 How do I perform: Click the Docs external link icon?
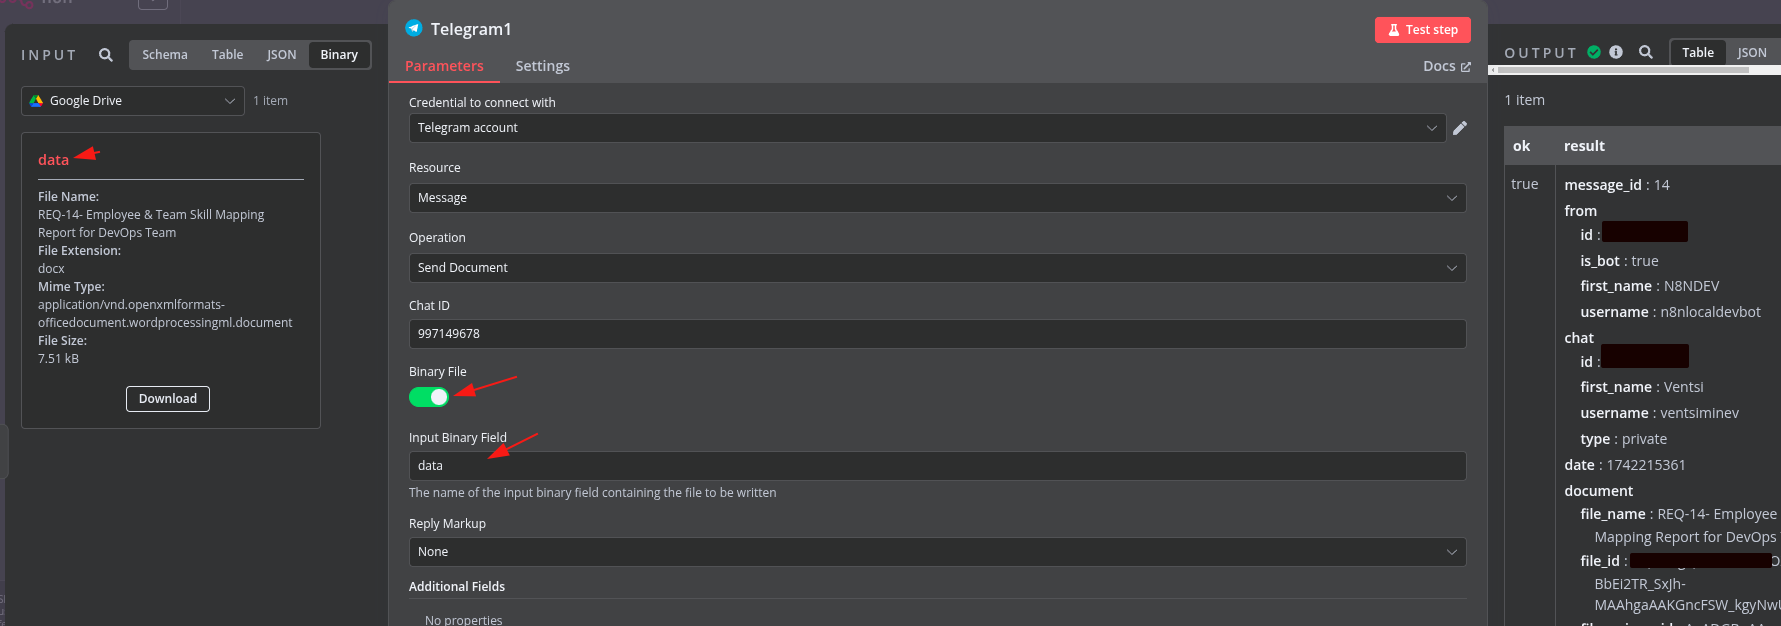click(x=1466, y=67)
